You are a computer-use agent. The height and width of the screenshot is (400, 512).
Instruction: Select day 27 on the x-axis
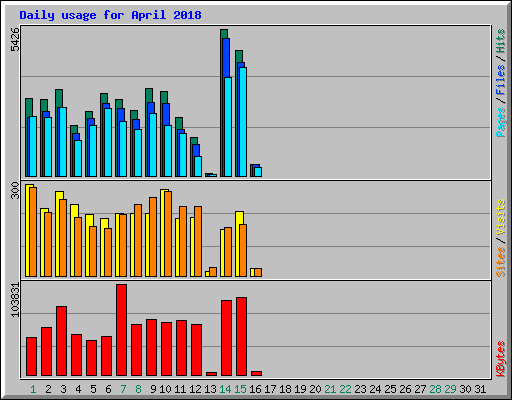(420, 389)
